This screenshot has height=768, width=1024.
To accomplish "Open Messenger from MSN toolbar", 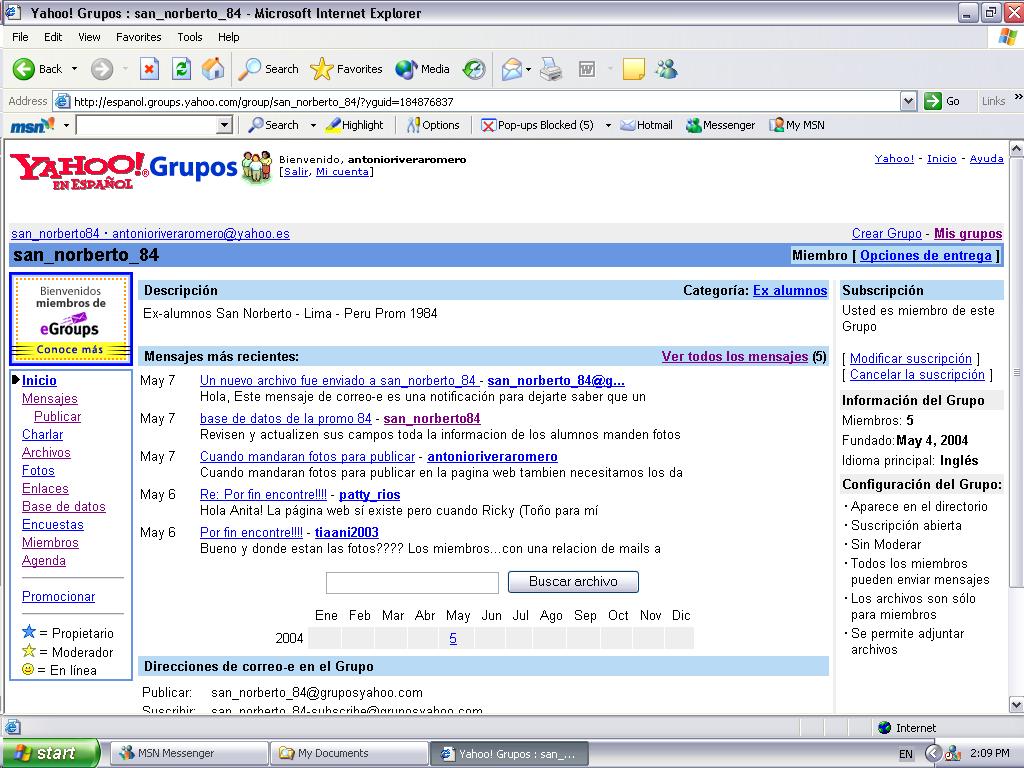I will tap(720, 125).
